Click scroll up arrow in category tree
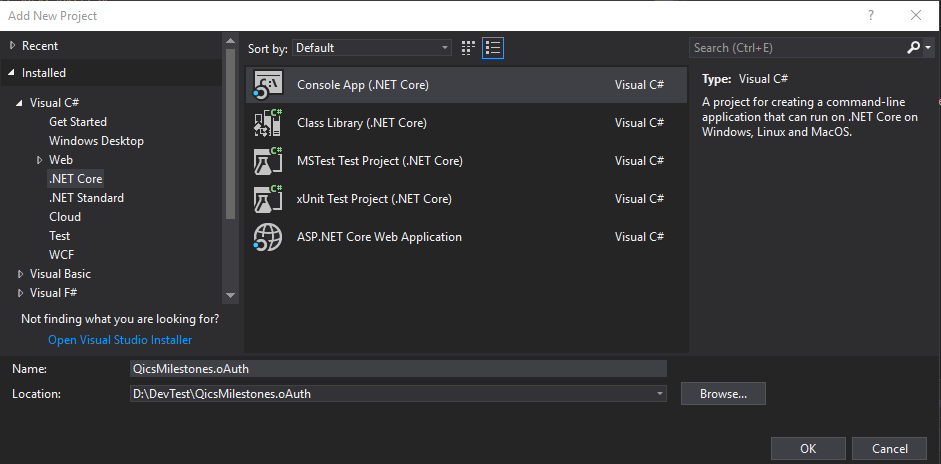 (230, 40)
